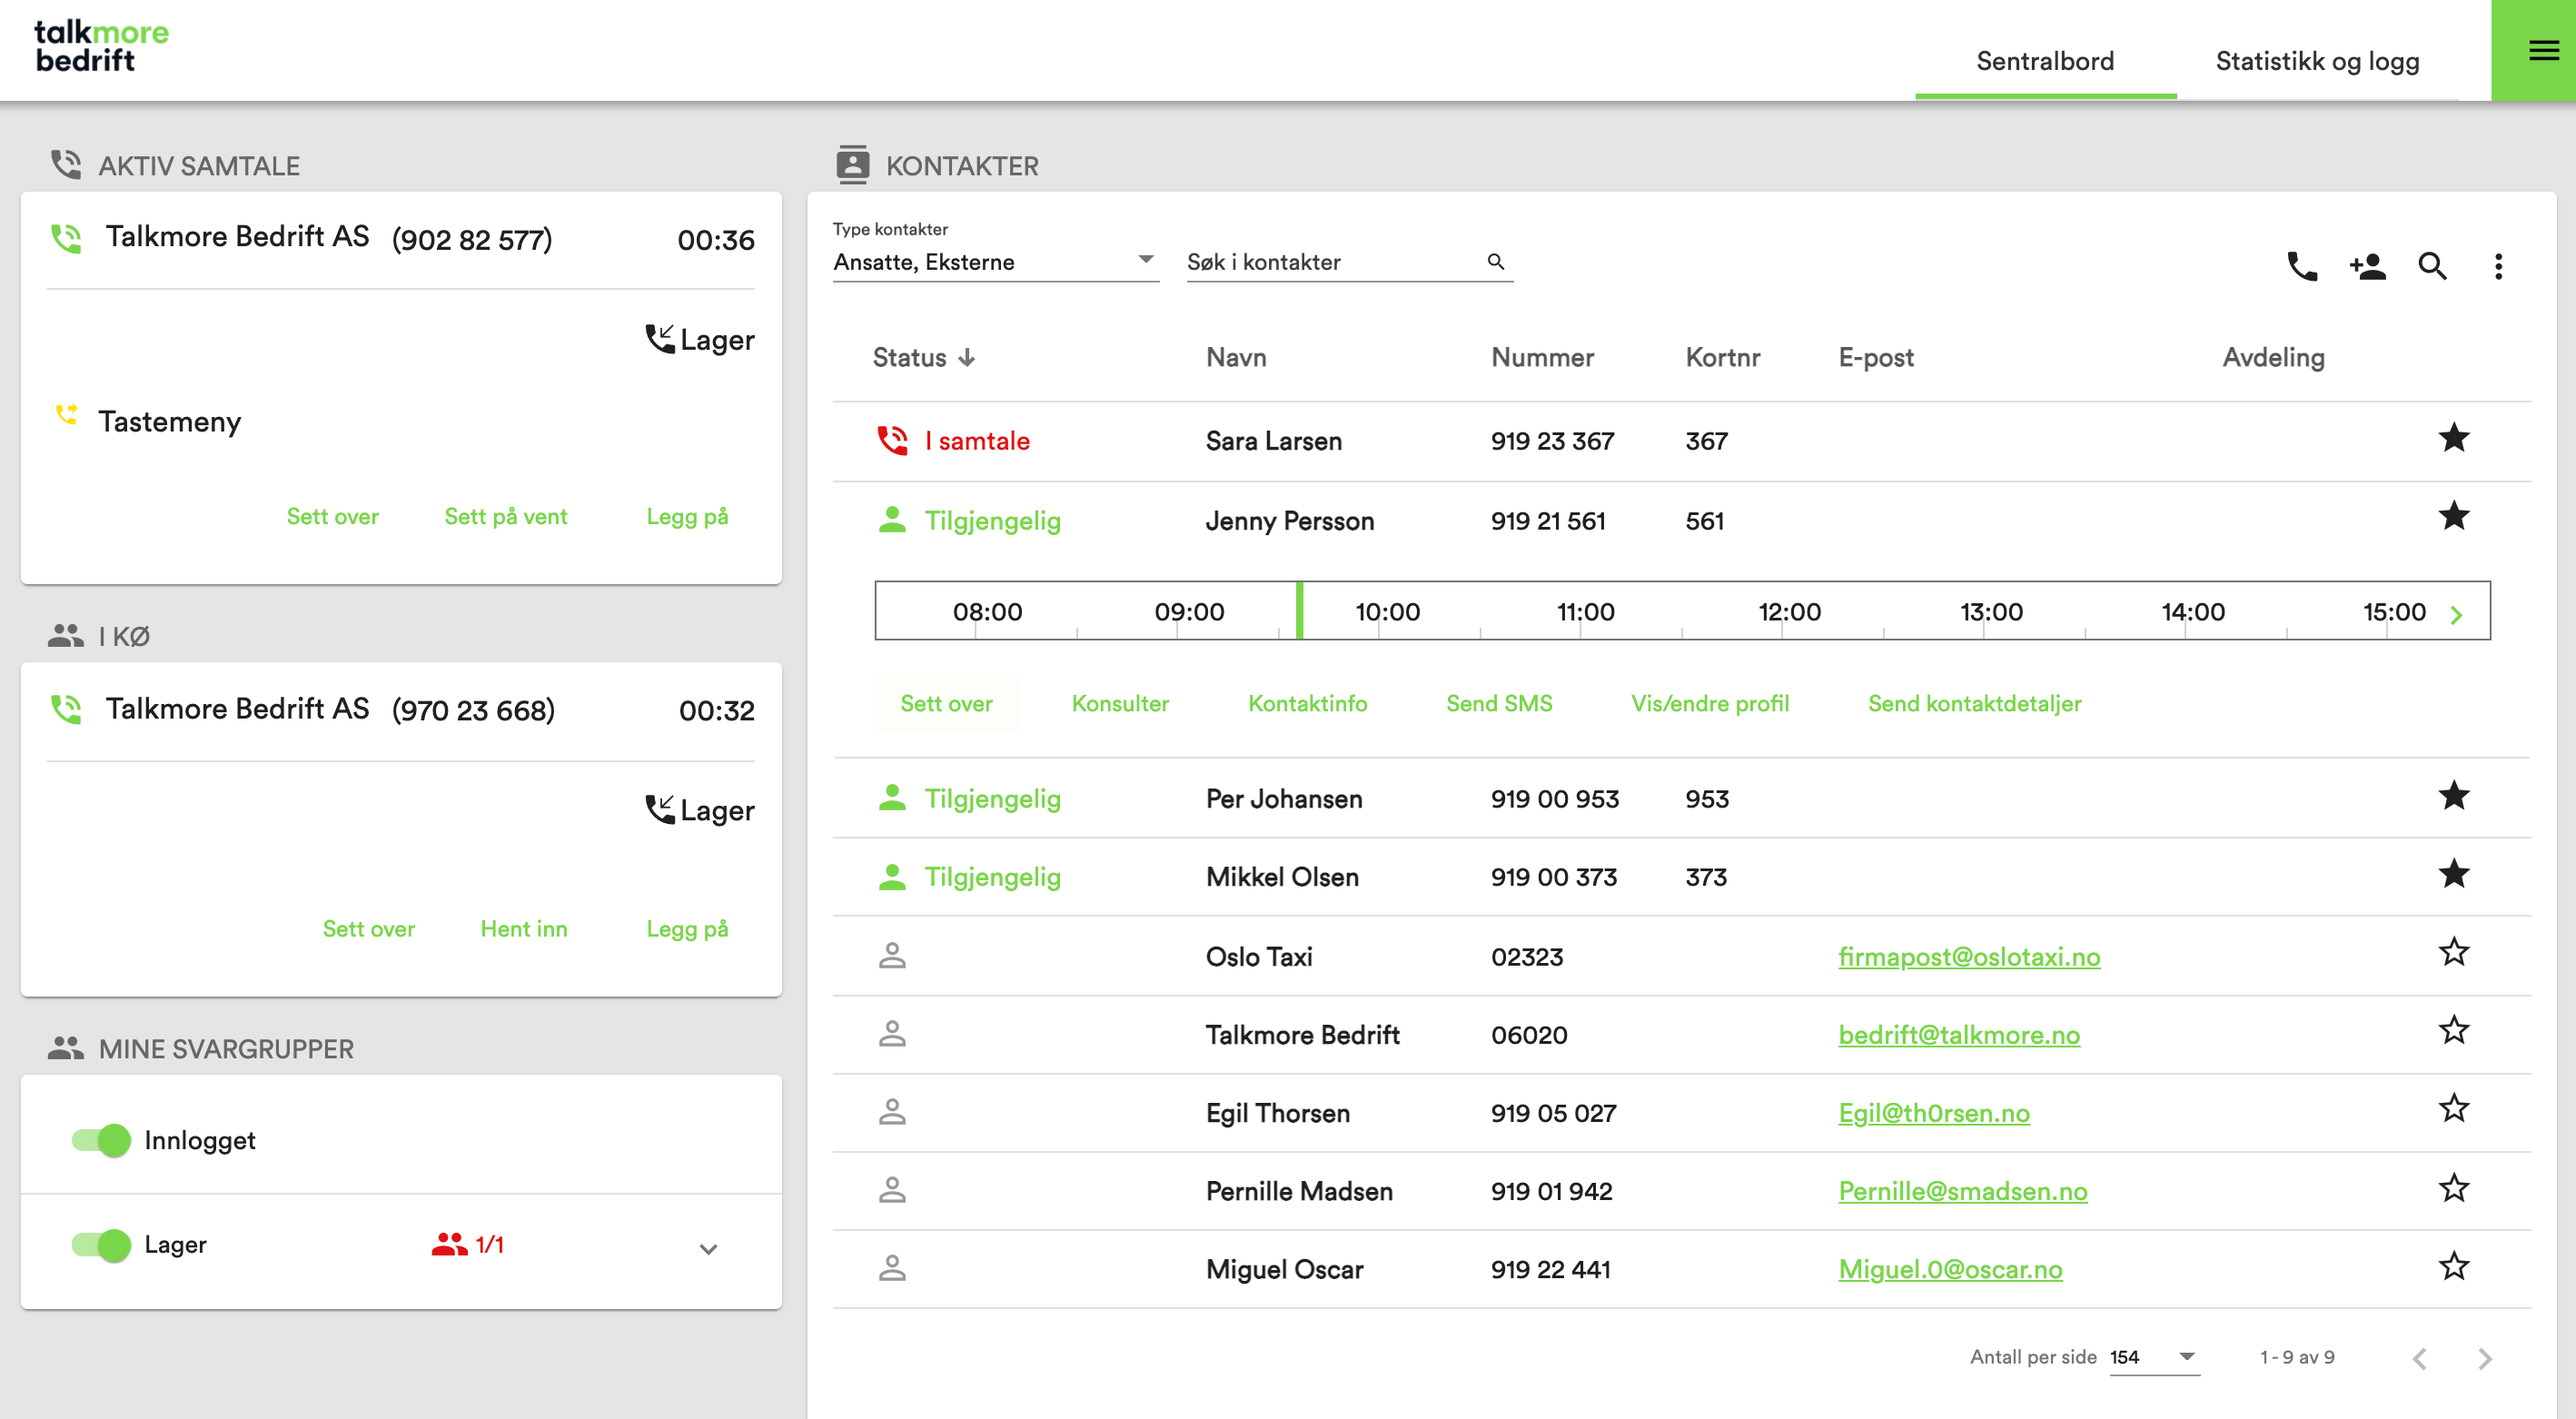
Task: Open firmapost@oslotaxi.no email link
Action: point(1968,957)
